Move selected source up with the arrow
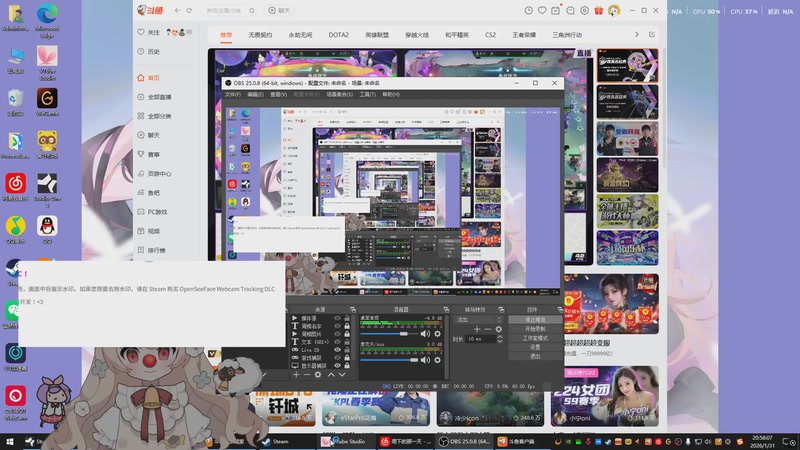The image size is (800, 450). (331, 374)
